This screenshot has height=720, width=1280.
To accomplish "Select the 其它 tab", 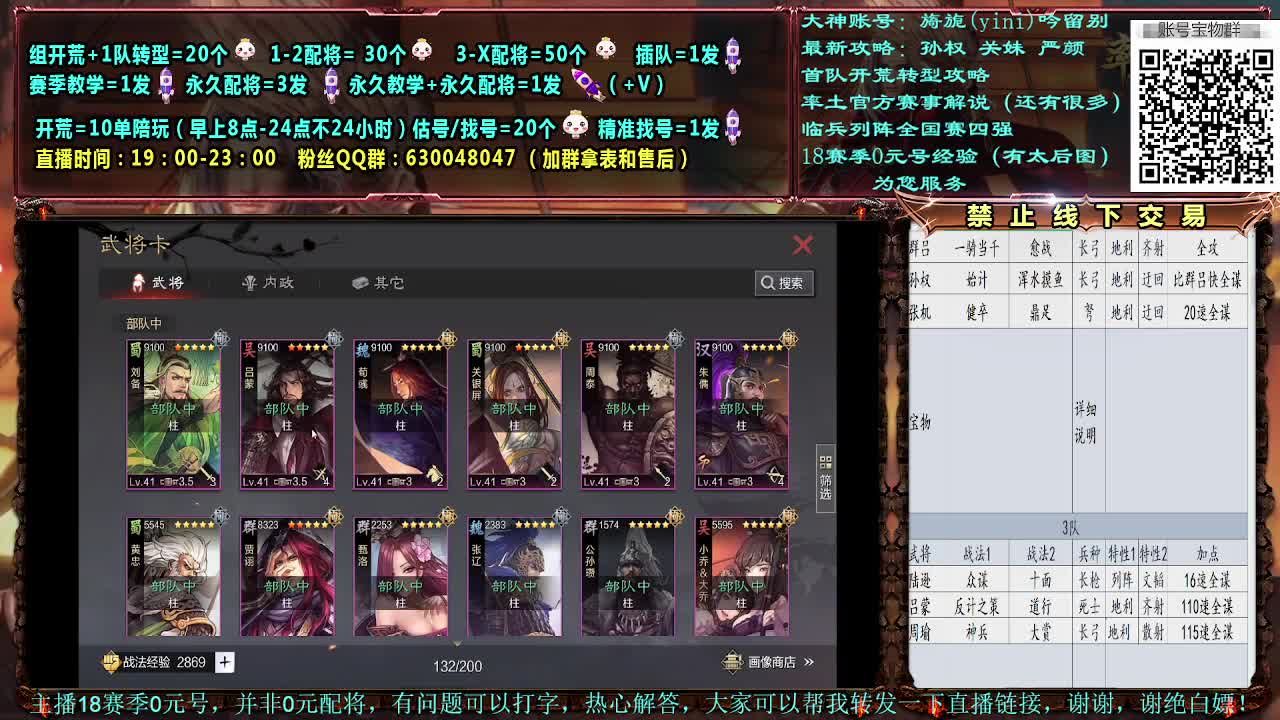I will (378, 283).
